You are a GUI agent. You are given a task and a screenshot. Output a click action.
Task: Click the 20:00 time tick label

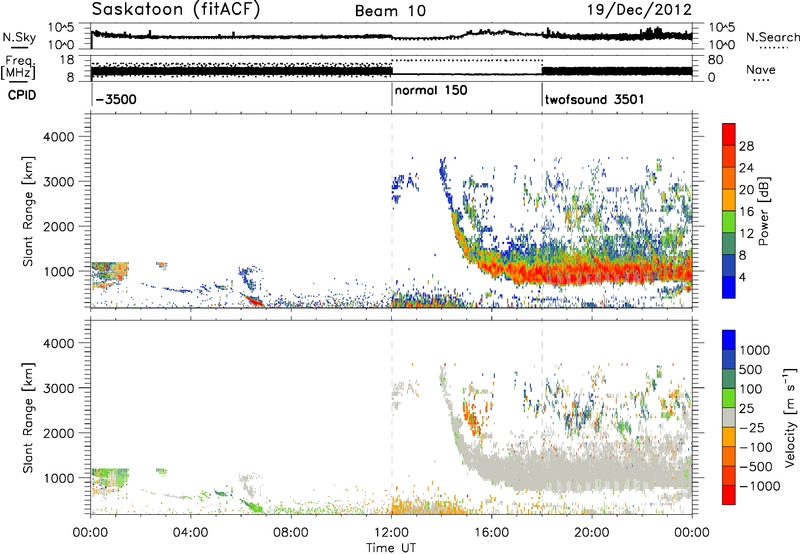coord(592,533)
